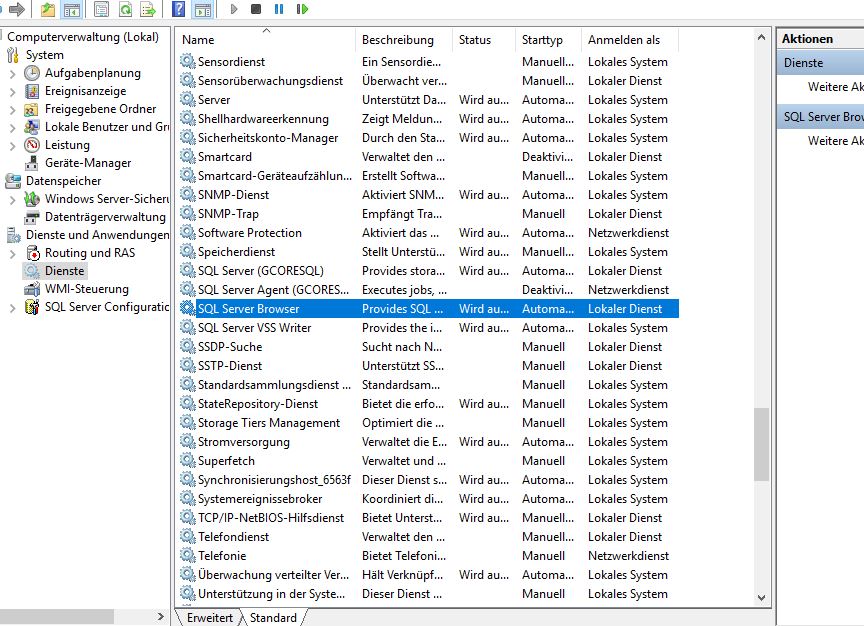
Task: Expand the Aufgabenplanung tree node
Action: pyautogui.click(x=12, y=73)
